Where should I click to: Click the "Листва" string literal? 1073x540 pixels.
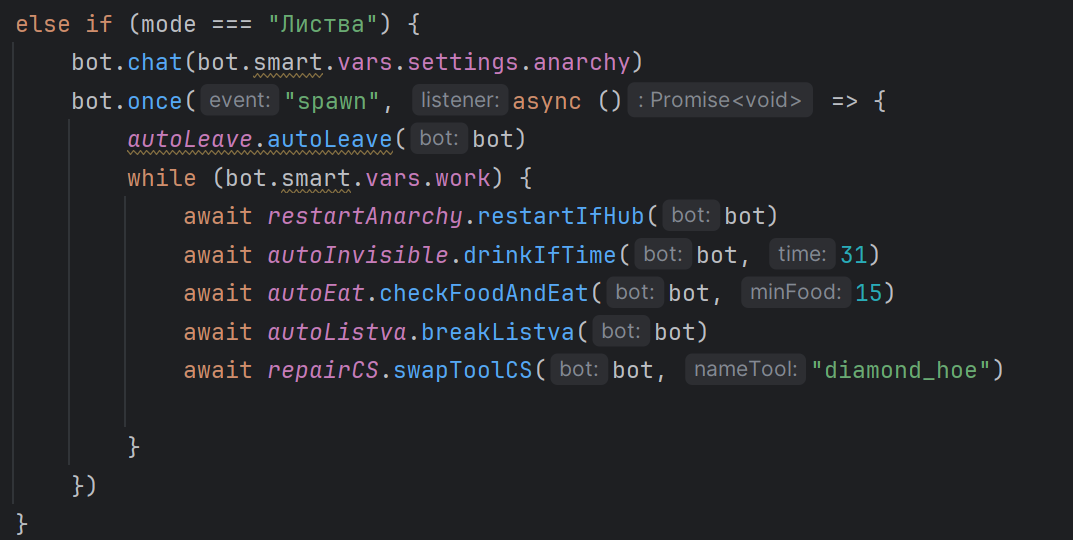pyautogui.click(x=322, y=23)
